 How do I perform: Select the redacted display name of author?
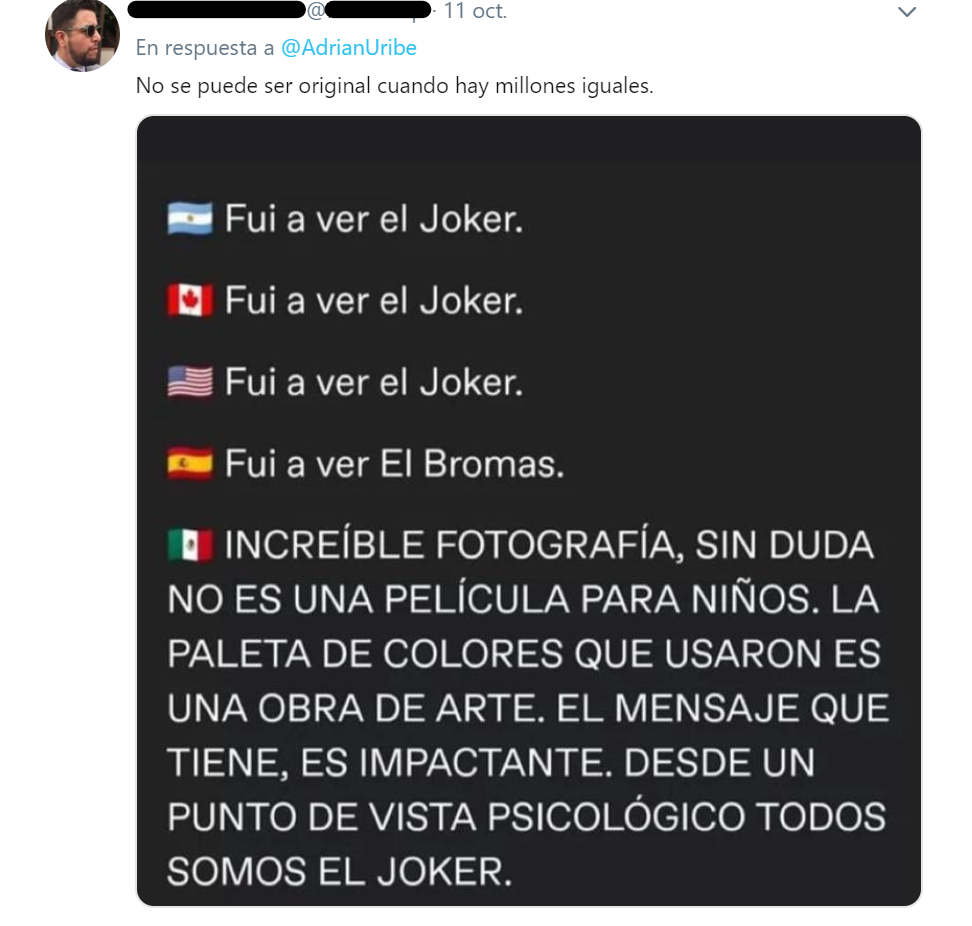(216, 10)
